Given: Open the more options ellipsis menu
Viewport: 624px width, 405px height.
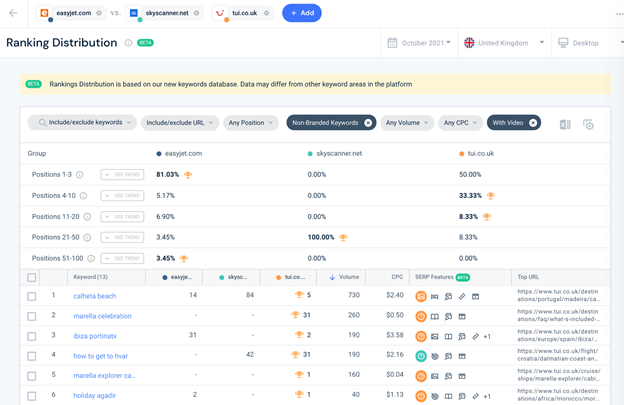Looking at the screenshot, I should click(x=619, y=14).
